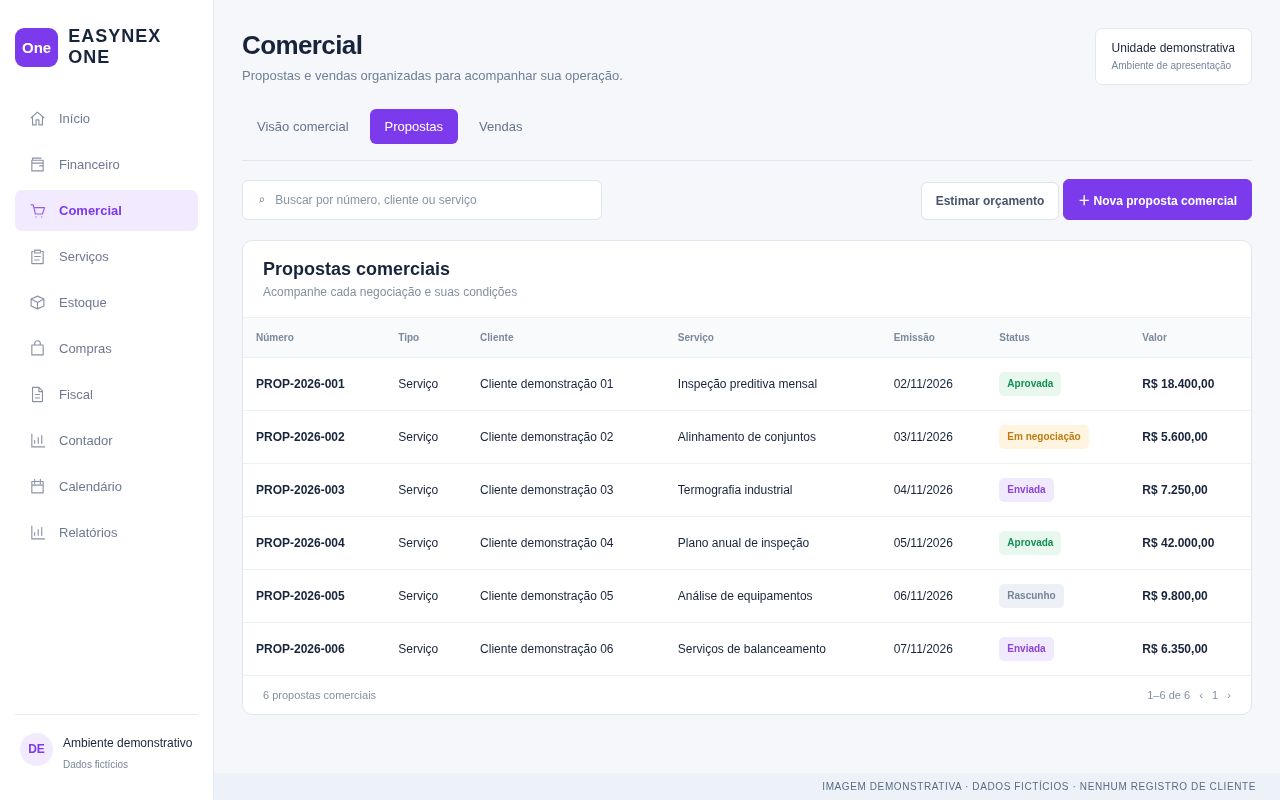This screenshot has height=800, width=1280.
Task: Click Cliente demonstração 03 cell
Action: 547,490
